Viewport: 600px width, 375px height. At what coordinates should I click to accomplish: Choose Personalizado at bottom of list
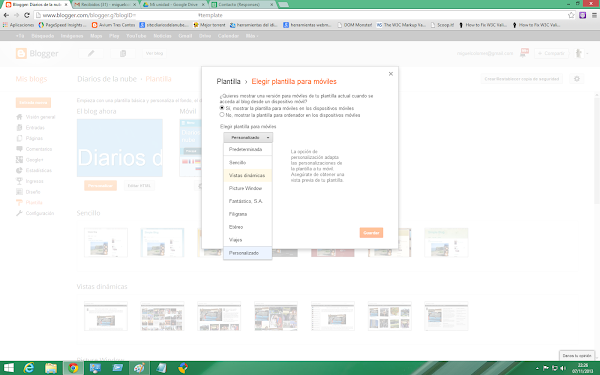[248, 253]
